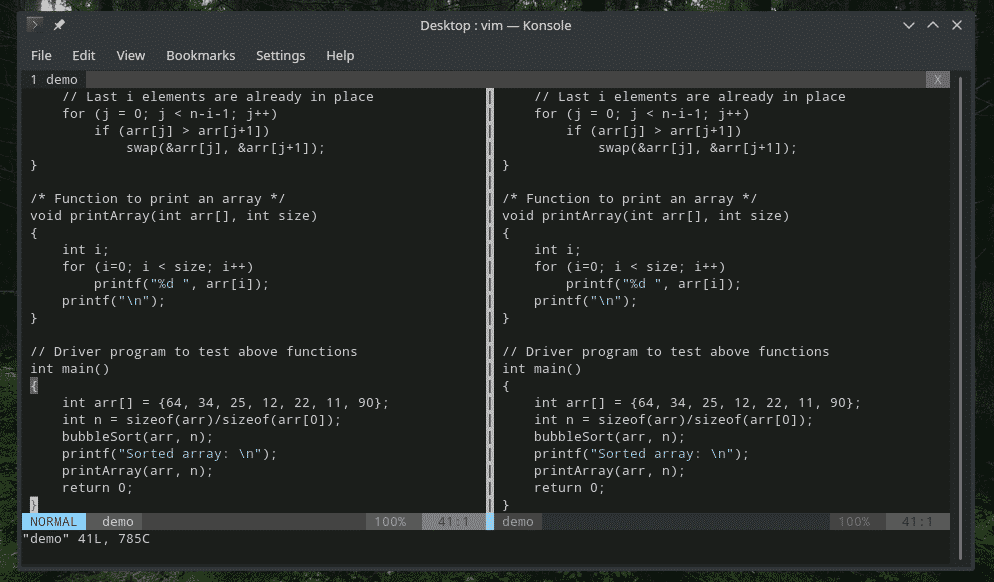Viewport: 994px width, 582px height.
Task: Open the View menu
Action: click(131, 56)
